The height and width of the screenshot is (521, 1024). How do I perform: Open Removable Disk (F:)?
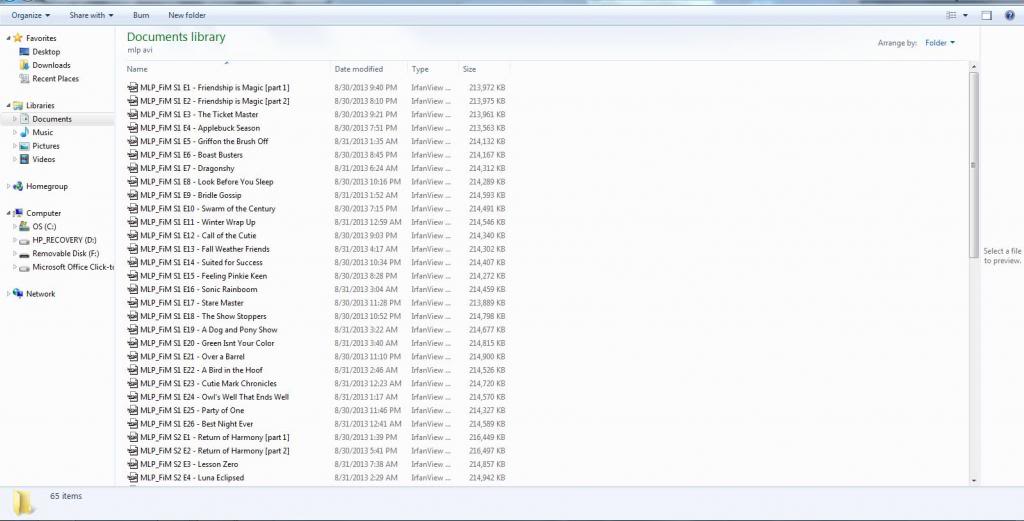coord(65,253)
